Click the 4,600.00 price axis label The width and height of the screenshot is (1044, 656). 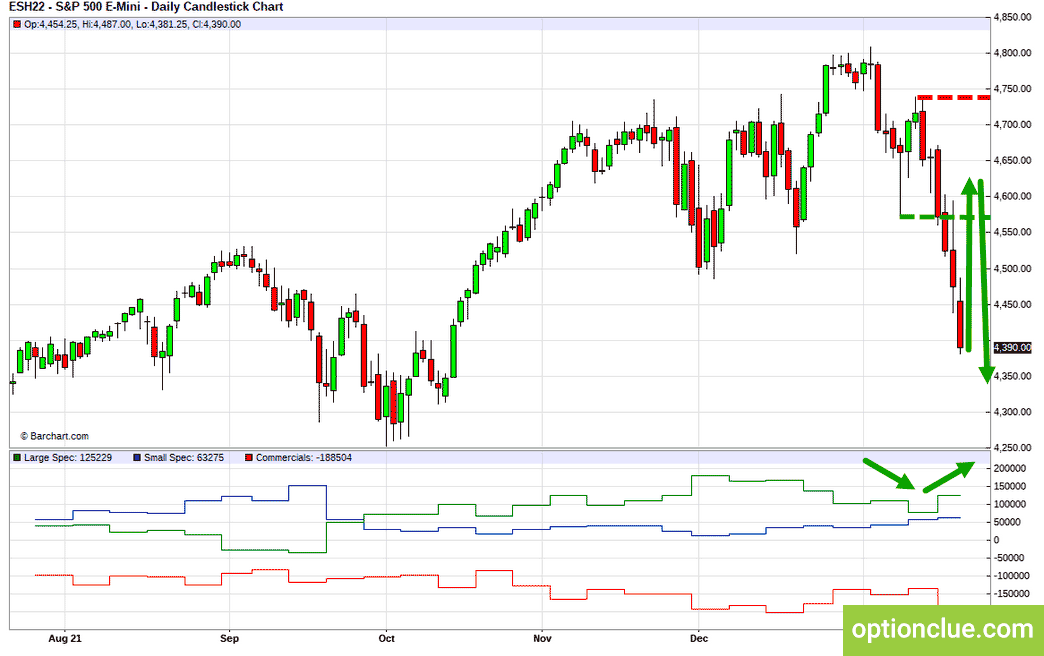coord(1012,196)
